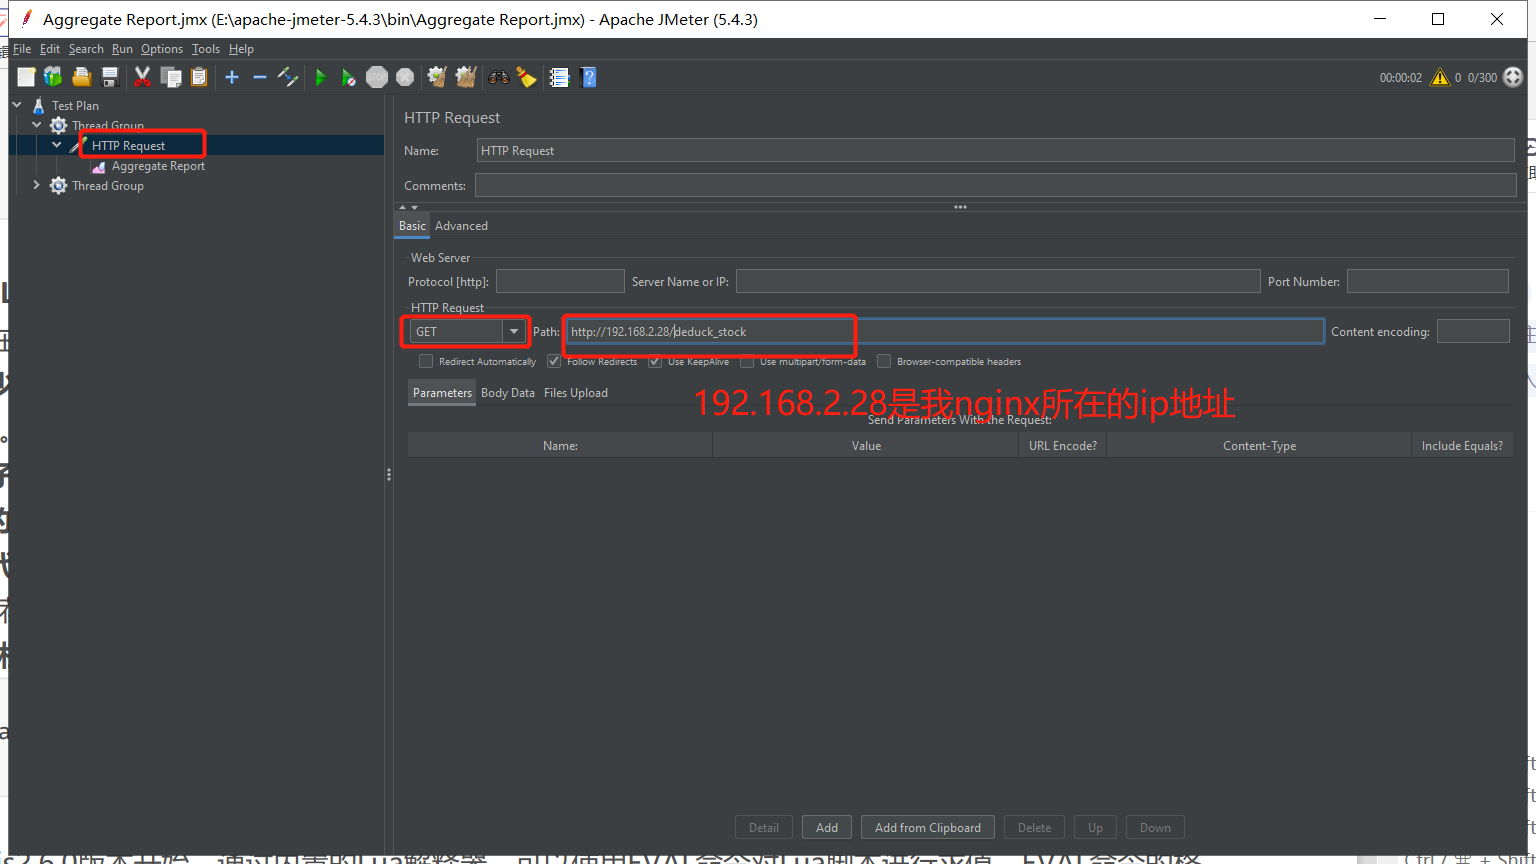Click the Reset Search broom icon

(526, 77)
